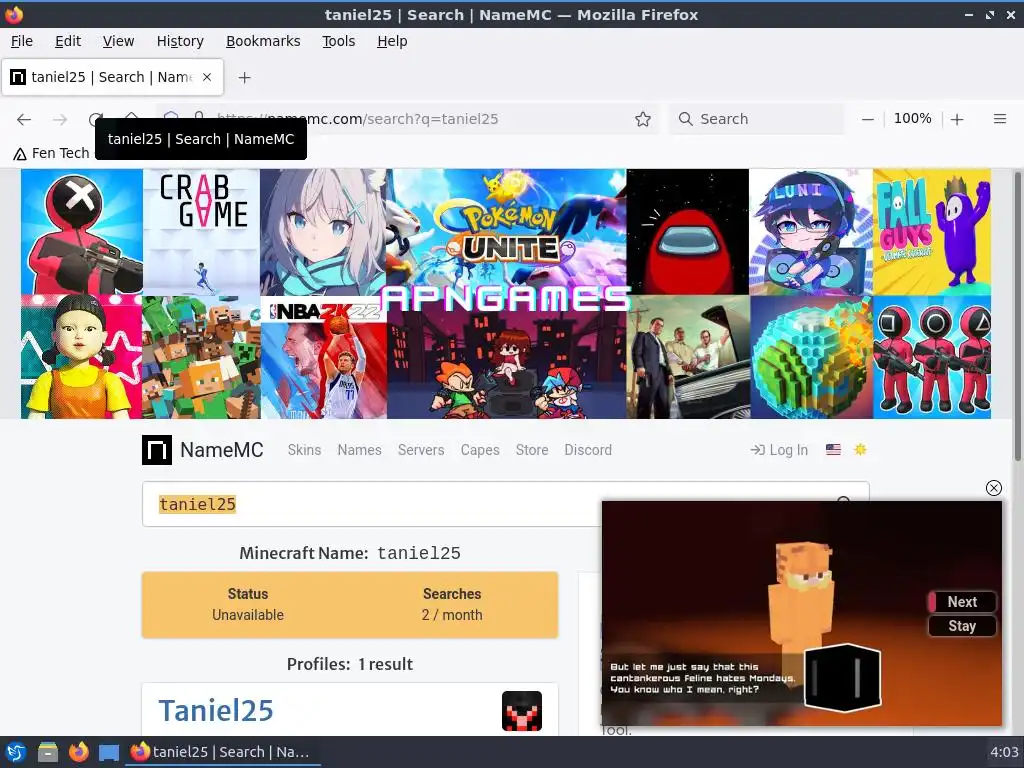Open the Servers page
The height and width of the screenshot is (768, 1024).
[421, 450]
